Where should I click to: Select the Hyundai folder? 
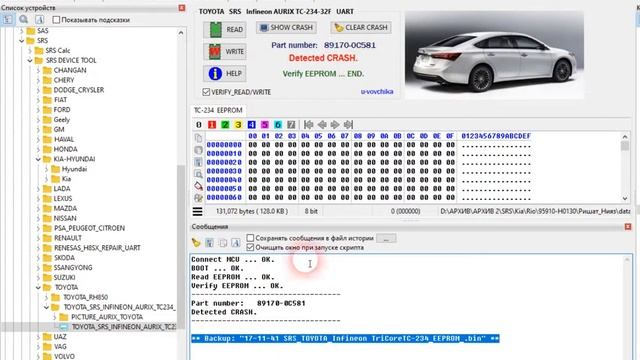(74, 169)
